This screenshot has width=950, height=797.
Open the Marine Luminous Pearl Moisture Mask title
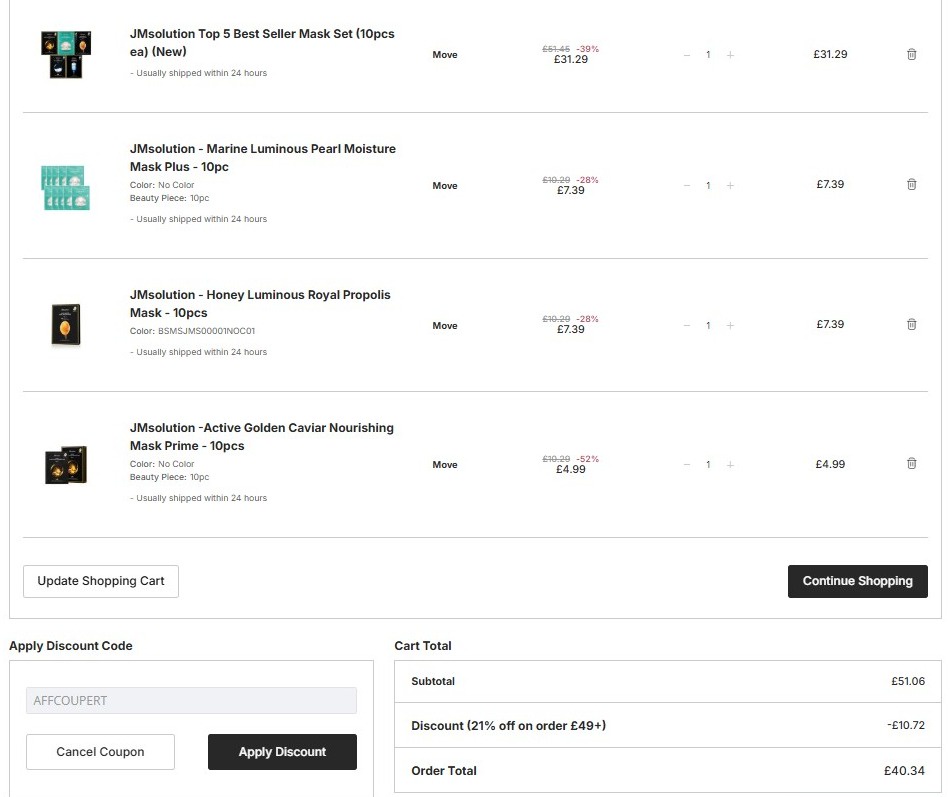tap(263, 157)
